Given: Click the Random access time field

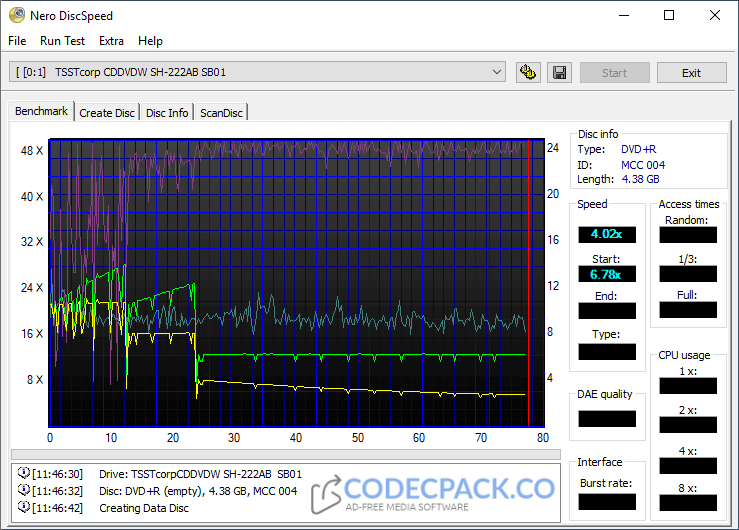Looking at the screenshot, I should coord(688,235).
